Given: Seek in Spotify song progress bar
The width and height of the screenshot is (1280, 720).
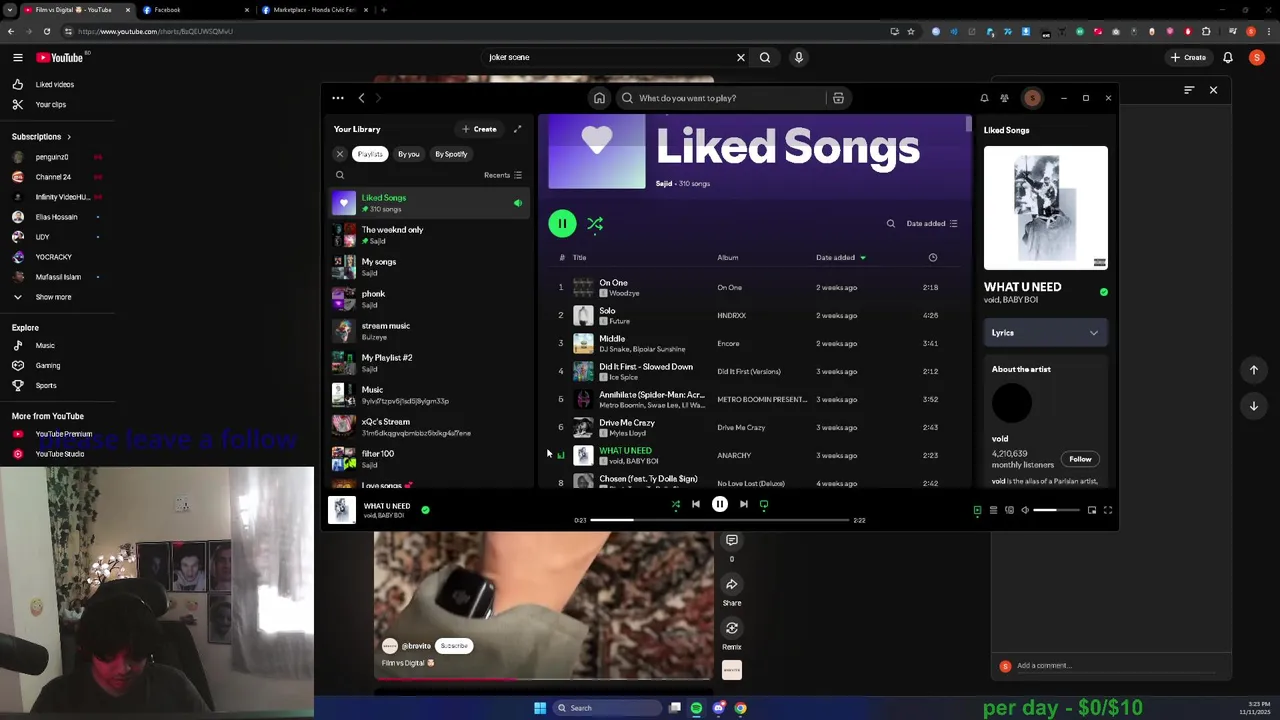Looking at the screenshot, I should (x=719, y=520).
